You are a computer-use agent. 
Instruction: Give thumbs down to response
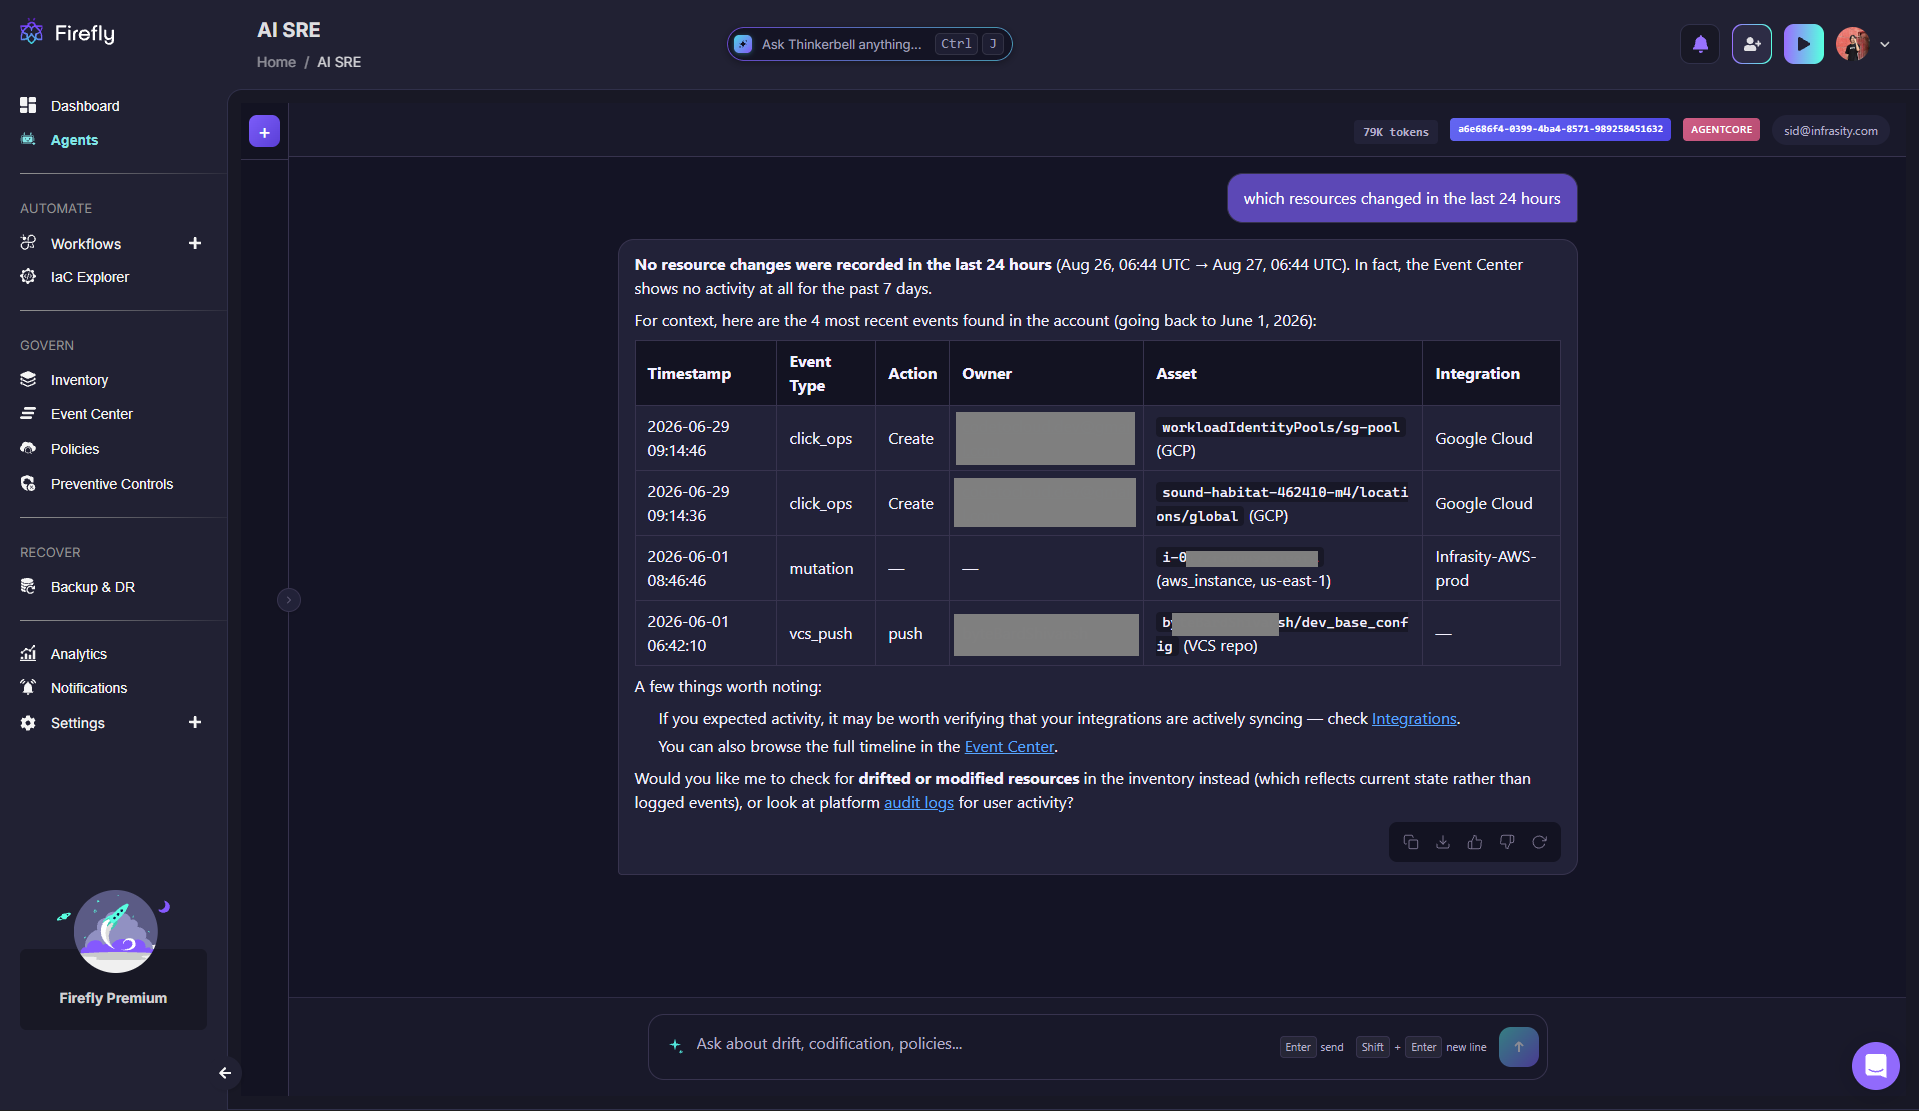[1507, 842]
